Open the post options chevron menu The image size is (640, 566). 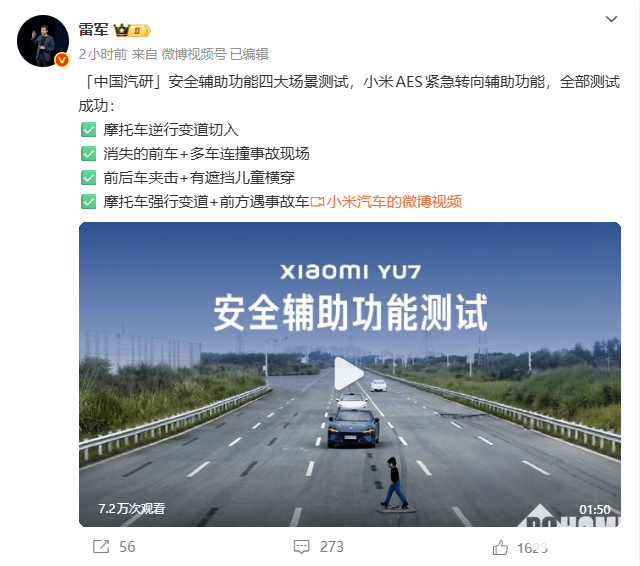pos(611,19)
